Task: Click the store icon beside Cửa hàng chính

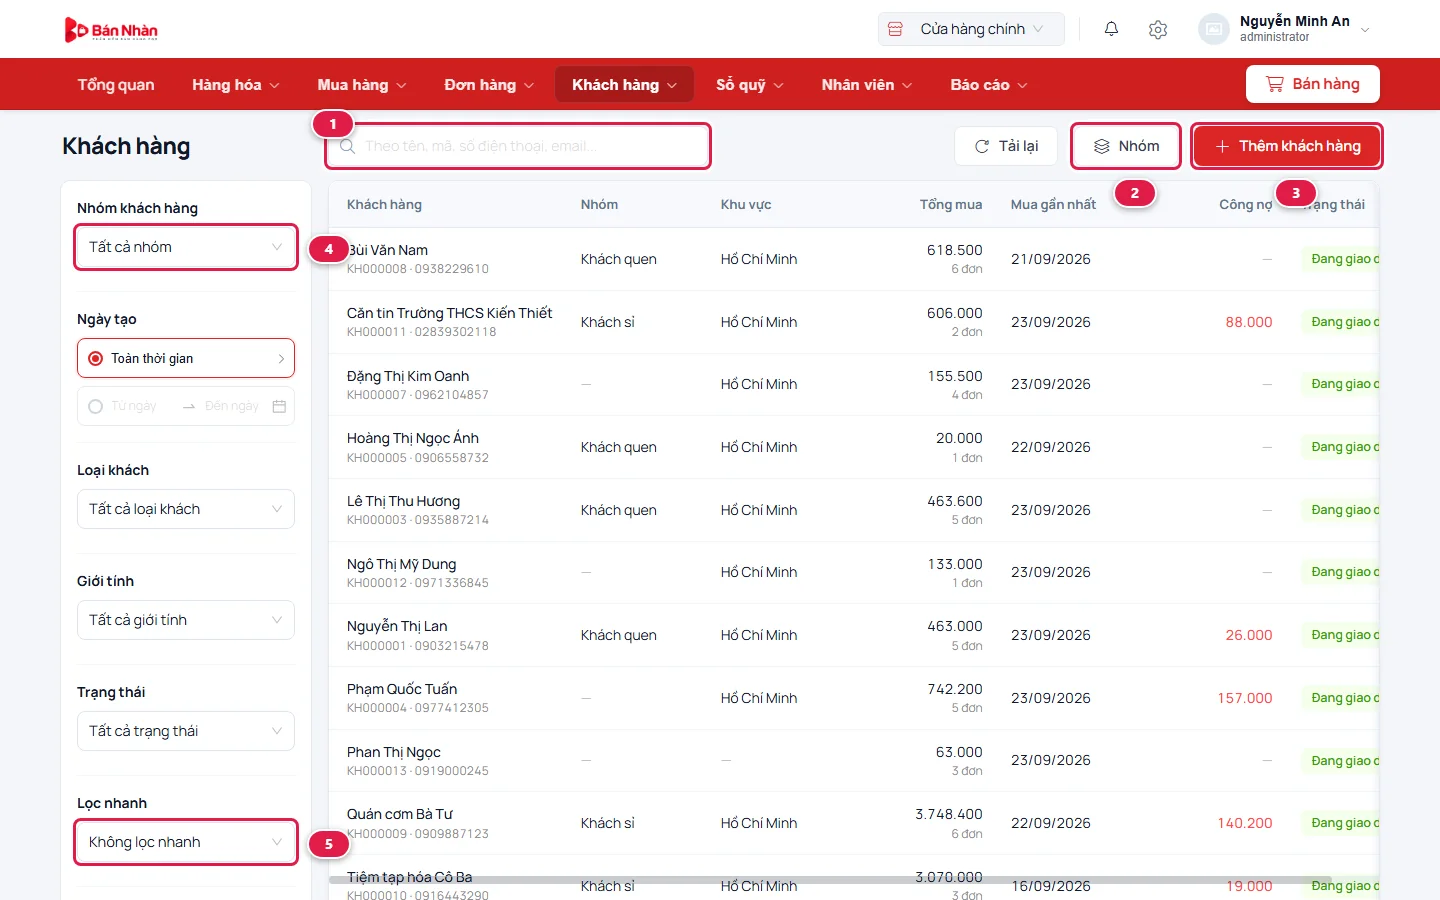Action: pyautogui.click(x=896, y=29)
